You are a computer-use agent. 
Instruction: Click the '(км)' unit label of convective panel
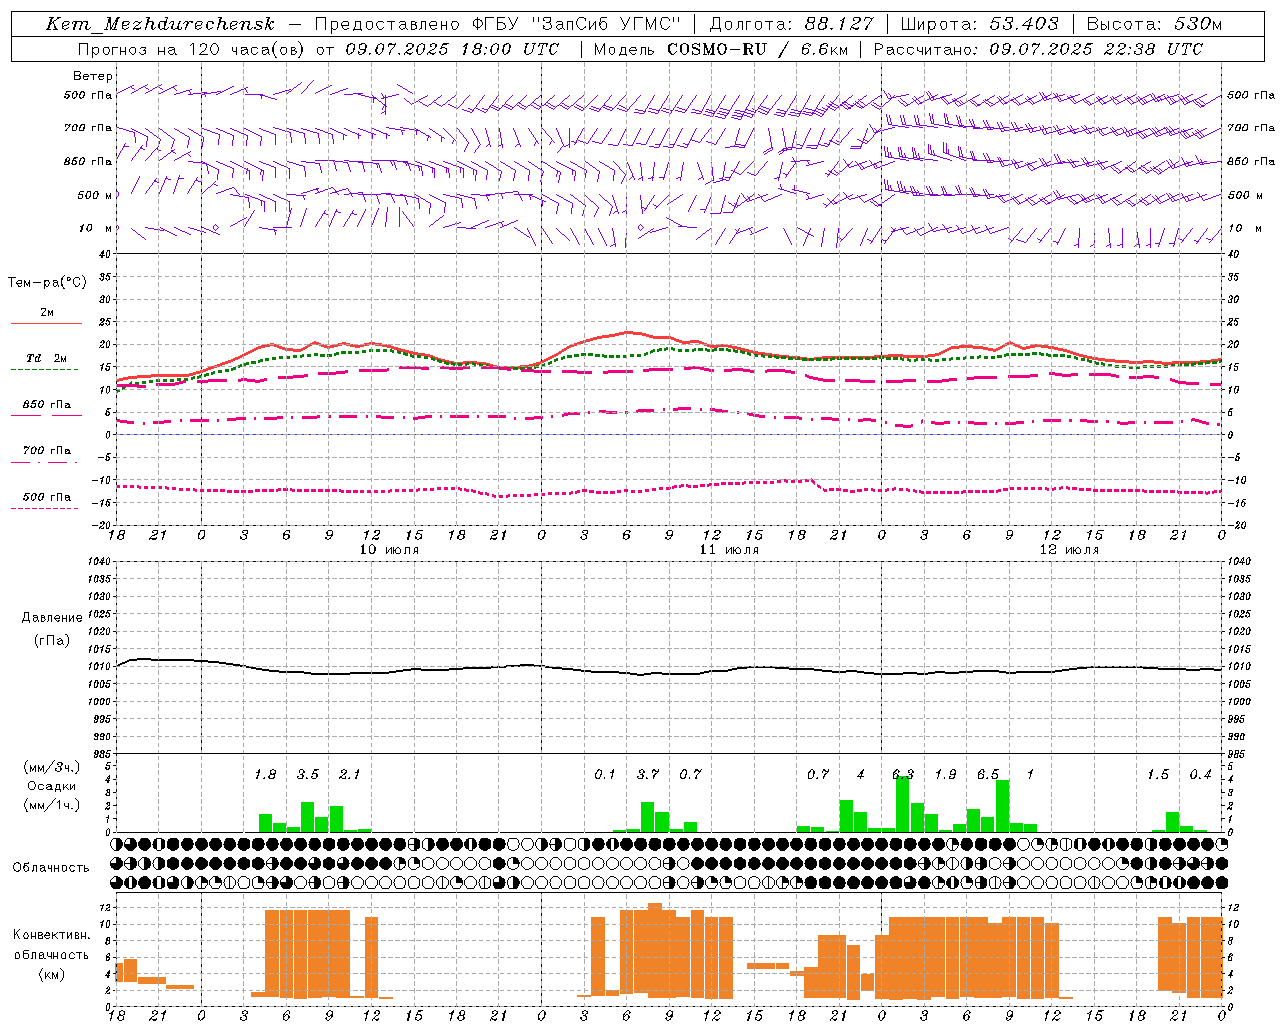pos(52,973)
